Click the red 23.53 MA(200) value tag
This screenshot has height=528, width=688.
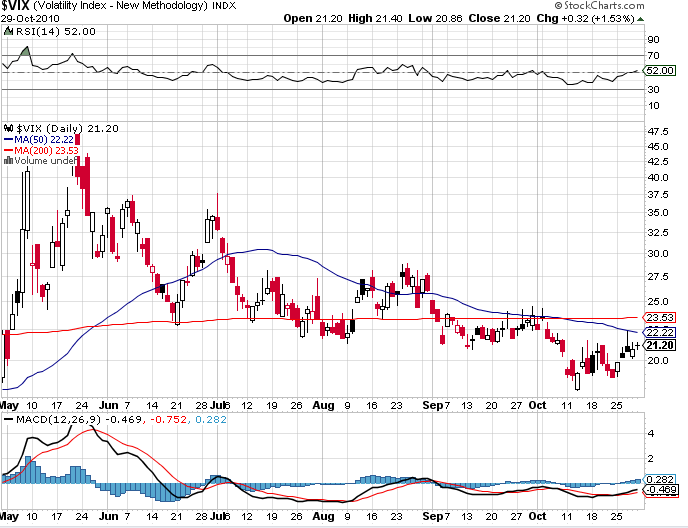coord(657,318)
